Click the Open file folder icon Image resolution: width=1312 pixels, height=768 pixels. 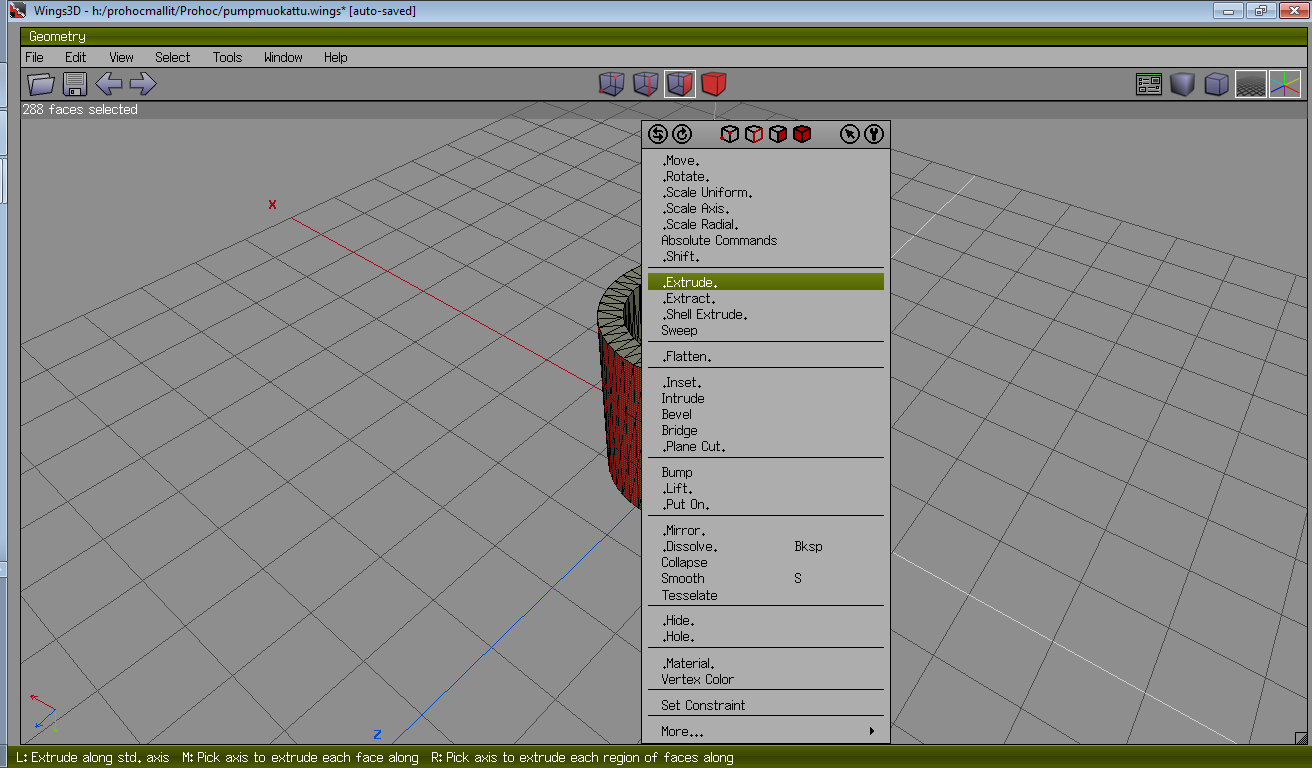(41, 84)
